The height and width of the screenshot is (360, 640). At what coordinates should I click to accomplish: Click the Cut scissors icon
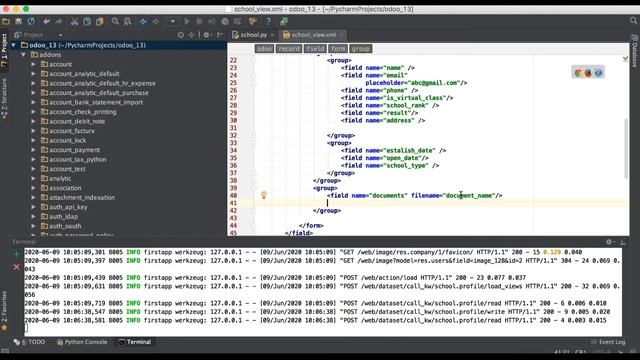click(74, 21)
